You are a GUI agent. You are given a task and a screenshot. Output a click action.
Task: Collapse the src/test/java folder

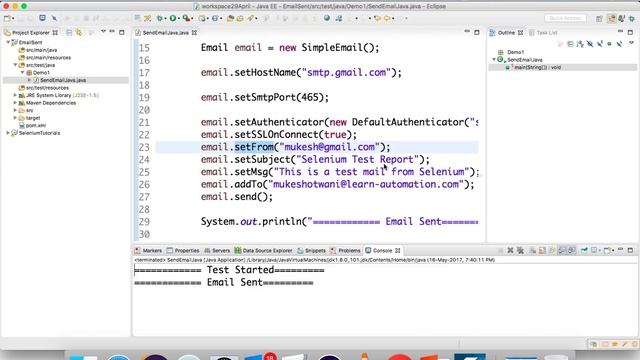(x=16, y=65)
